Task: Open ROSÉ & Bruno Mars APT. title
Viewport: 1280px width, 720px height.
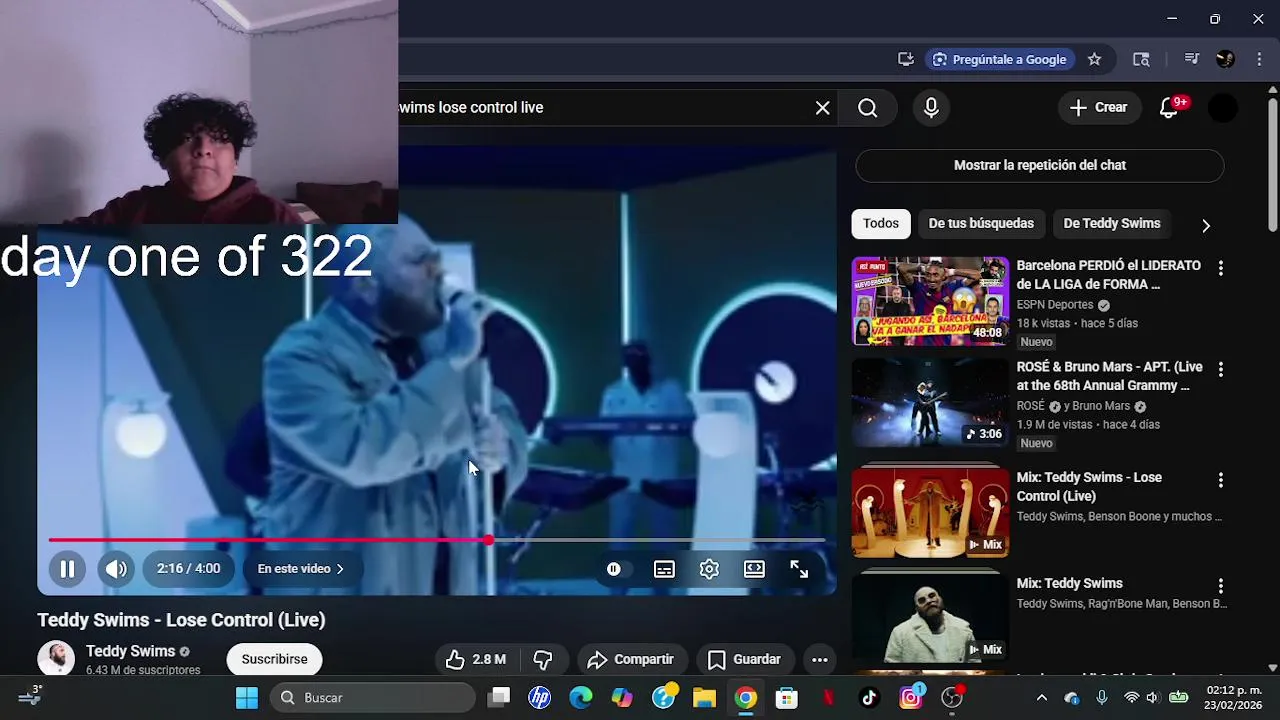Action: pos(1110,376)
